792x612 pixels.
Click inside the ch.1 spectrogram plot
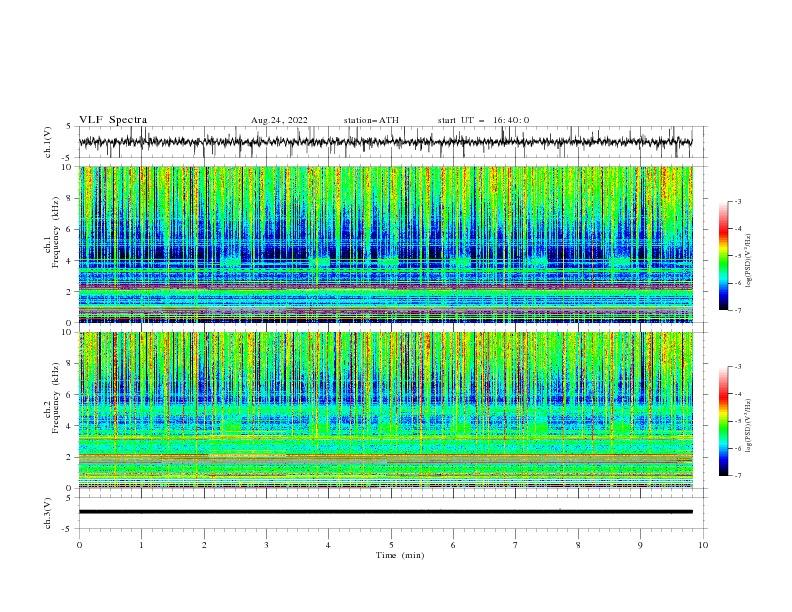pyautogui.click(x=385, y=244)
